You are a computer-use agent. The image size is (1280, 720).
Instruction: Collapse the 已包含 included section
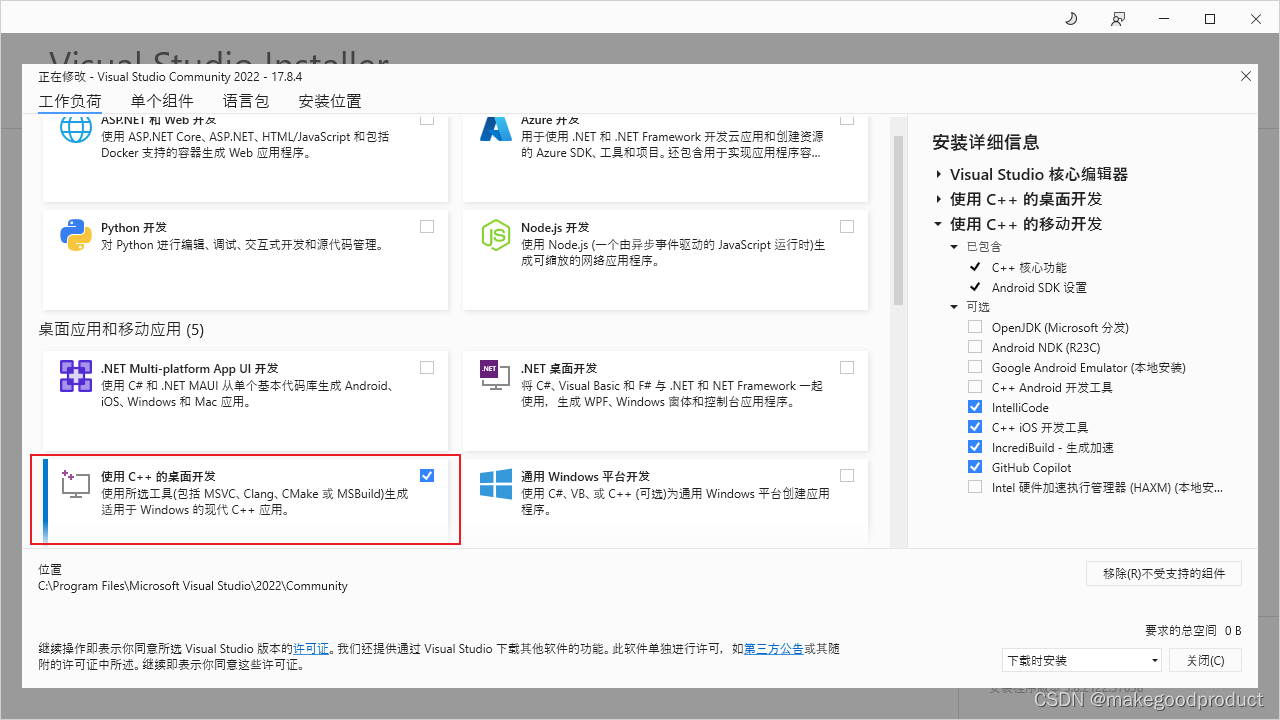click(955, 247)
